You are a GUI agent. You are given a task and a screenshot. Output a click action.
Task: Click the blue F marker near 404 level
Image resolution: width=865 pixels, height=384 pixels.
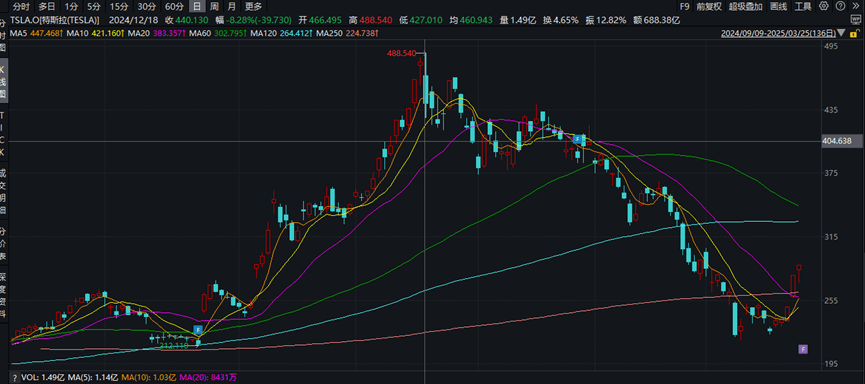(576, 138)
